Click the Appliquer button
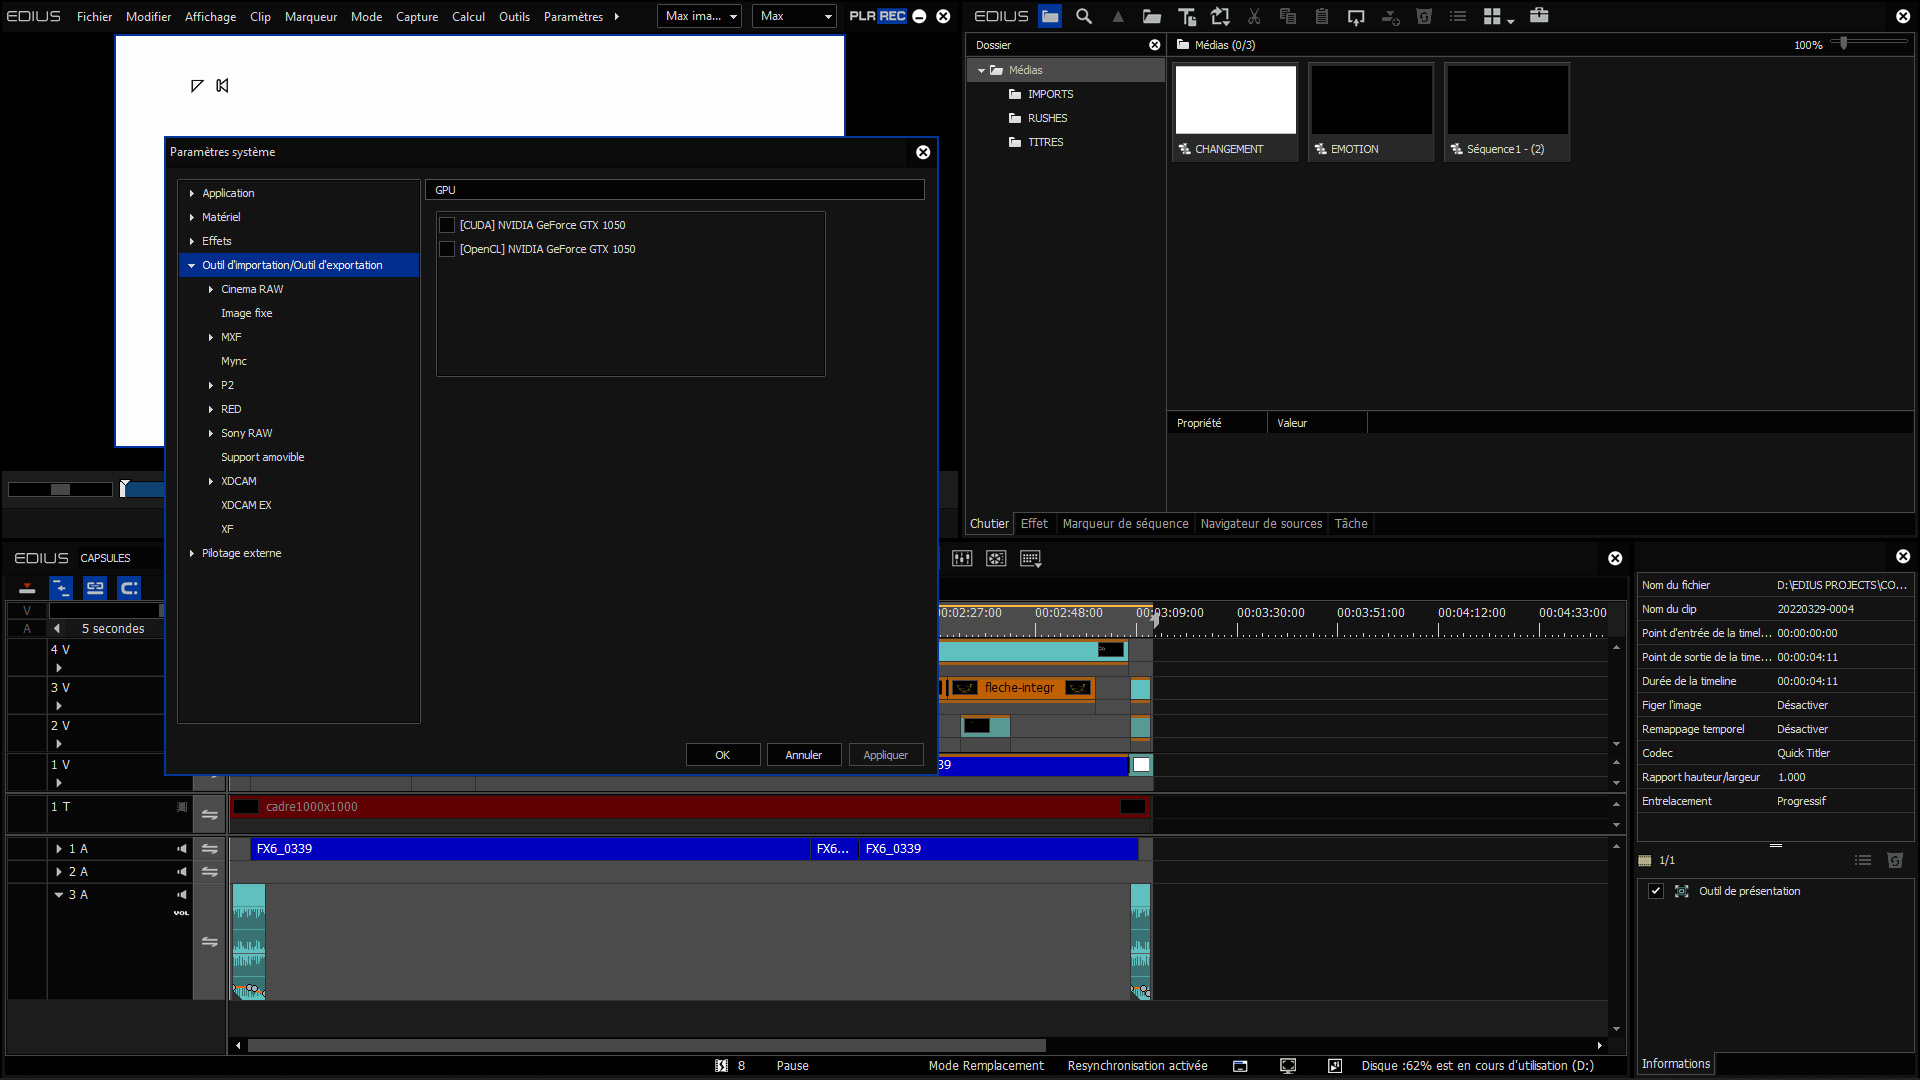1920x1080 pixels. click(x=885, y=755)
